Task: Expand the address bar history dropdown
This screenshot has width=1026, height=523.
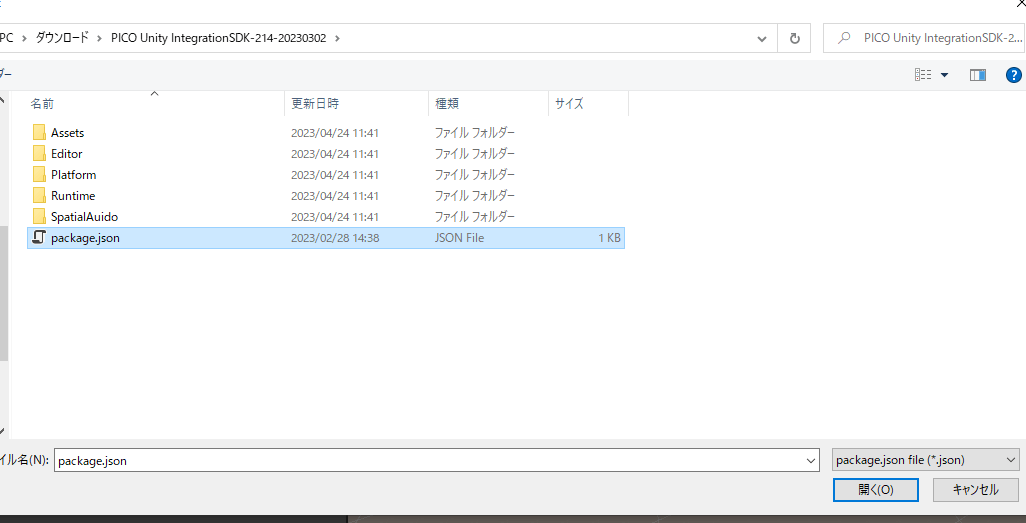Action: (762, 39)
